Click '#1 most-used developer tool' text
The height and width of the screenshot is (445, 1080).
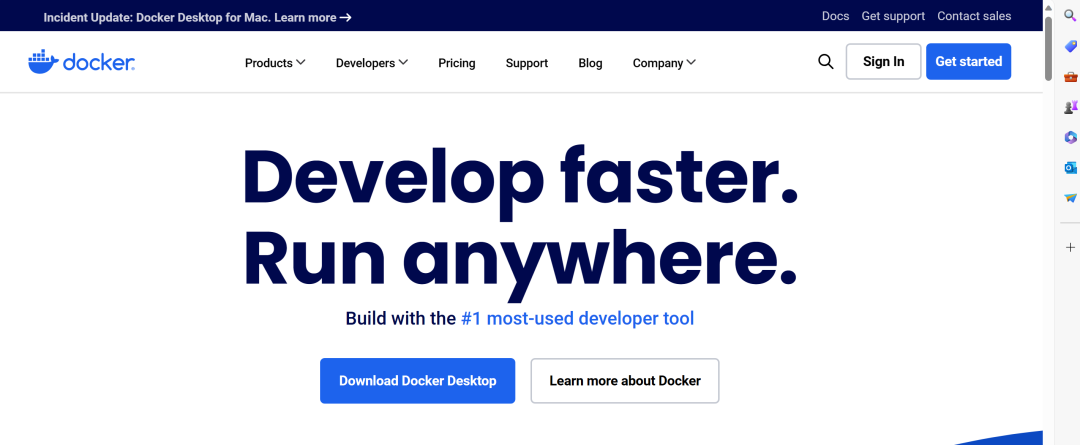(x=577, y=318)
